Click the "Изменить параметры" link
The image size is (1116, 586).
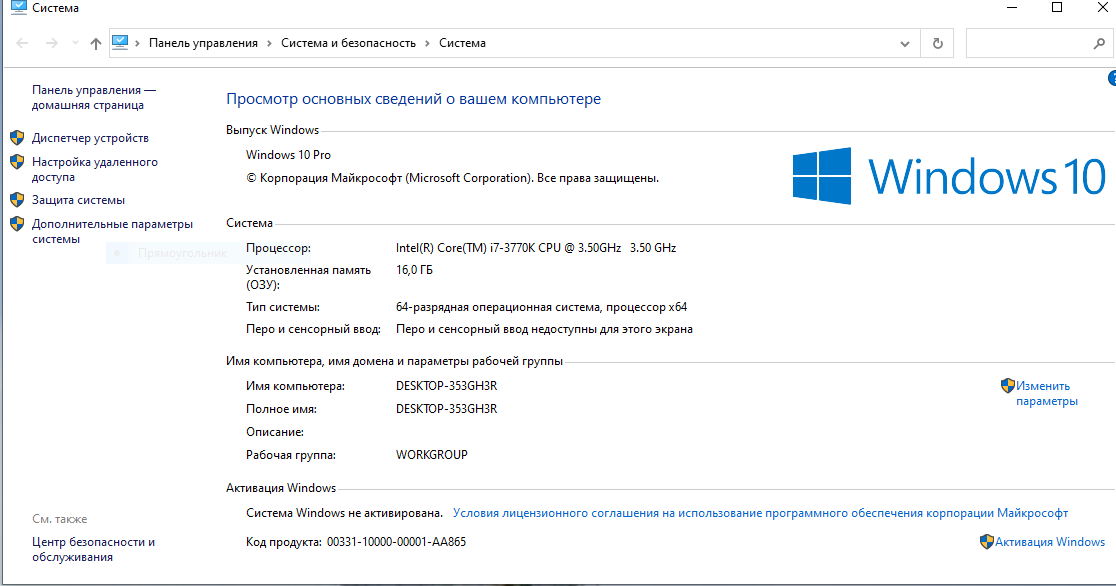(1045, 393)
